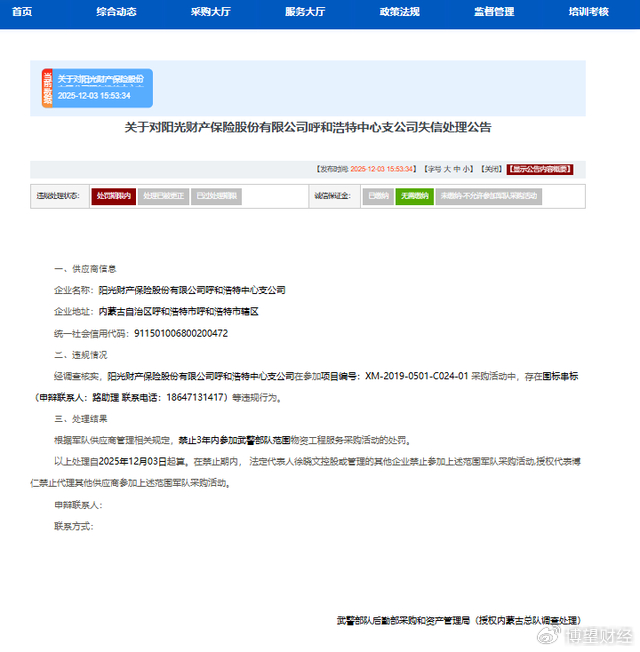
Task: Click the phone number 18647131417
Action: point(195,398)
